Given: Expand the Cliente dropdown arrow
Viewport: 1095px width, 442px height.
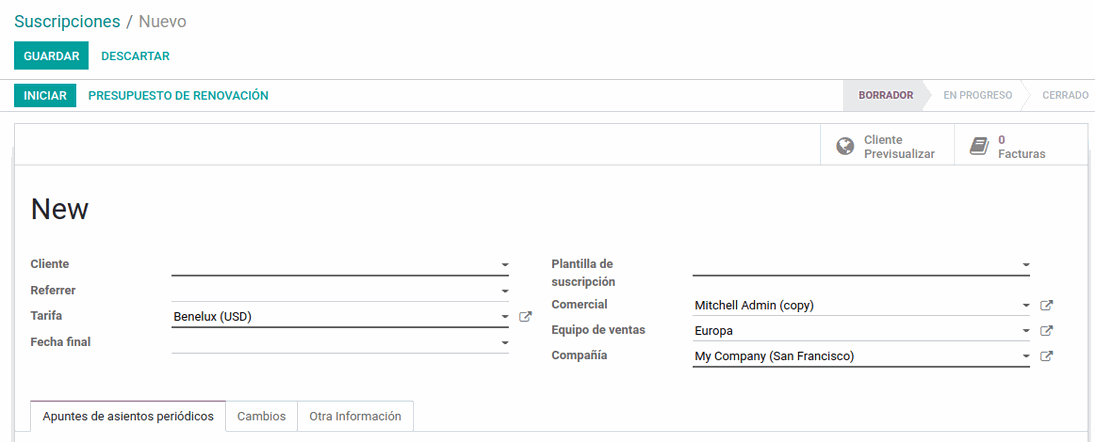Looking at the screenshot, I should pyautogui.click(x=504, y=265).
